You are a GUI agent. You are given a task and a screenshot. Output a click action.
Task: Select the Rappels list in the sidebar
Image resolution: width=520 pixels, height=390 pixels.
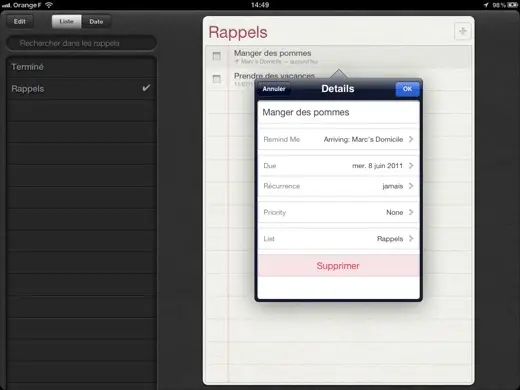click(81, 89)
